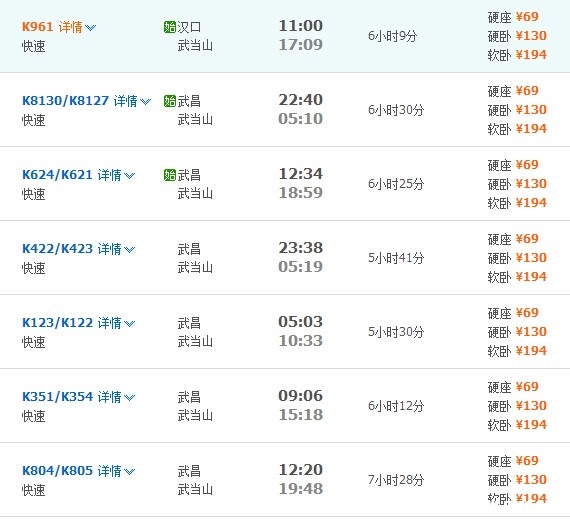570x519 pixels.
Task: Click the 始 icon in the K8130/K8127 row
Action: pyautogui.click(x=170, y=101)
